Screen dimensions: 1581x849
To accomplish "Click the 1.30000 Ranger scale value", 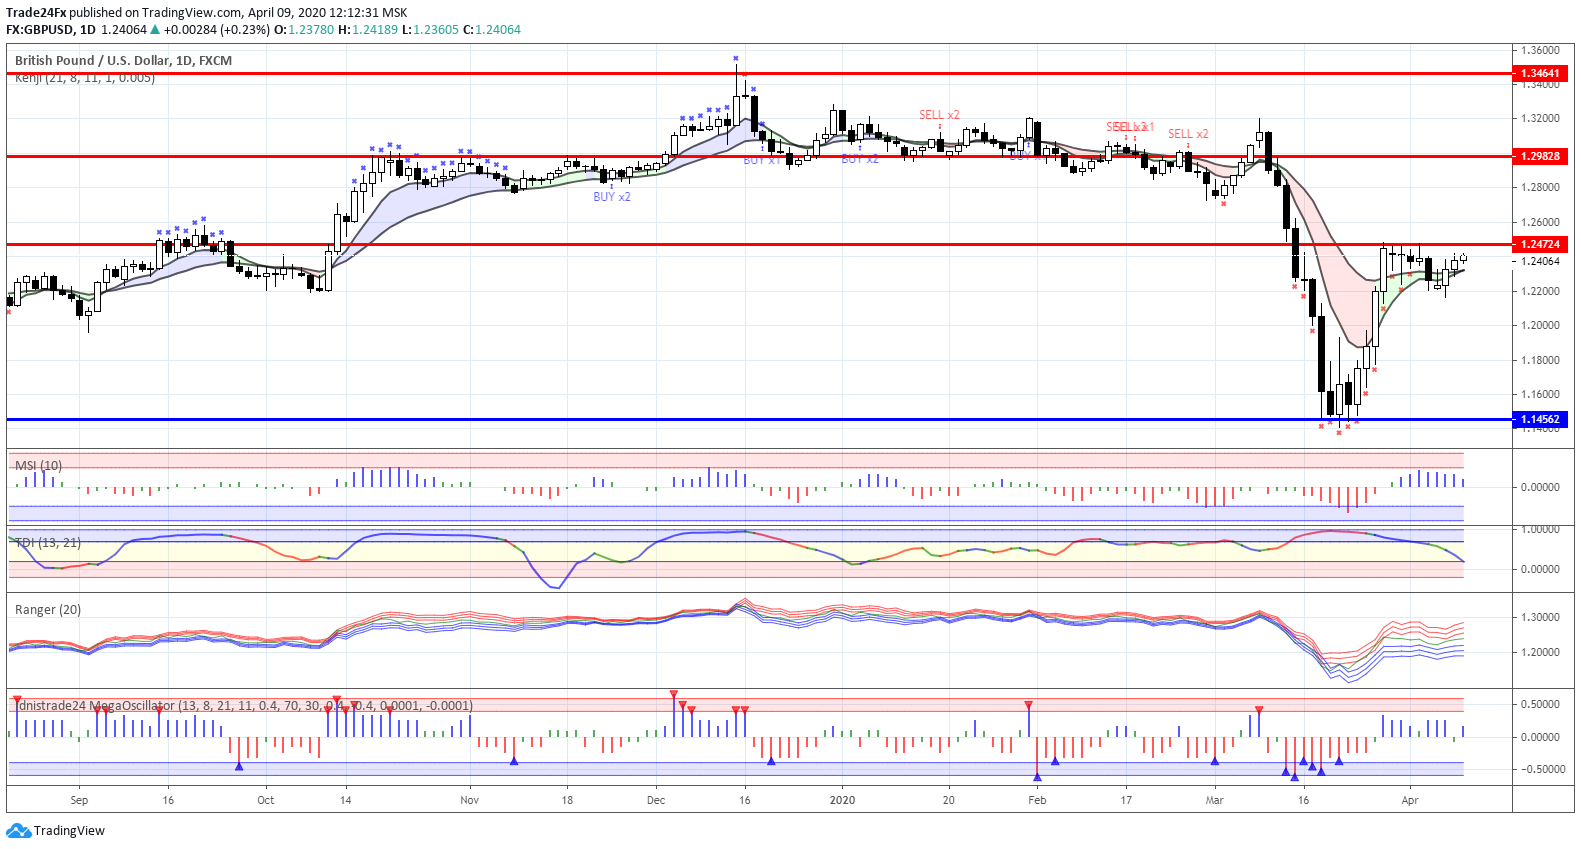I will click(x=1540, y=618).
